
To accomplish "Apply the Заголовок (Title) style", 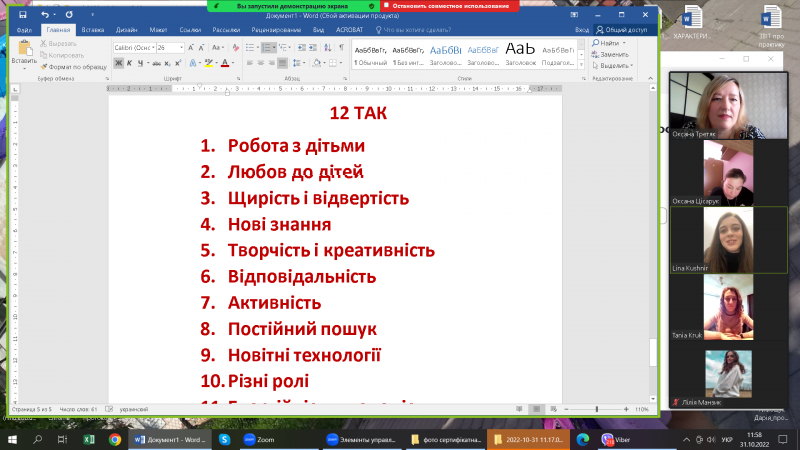I will pos(520,55).
